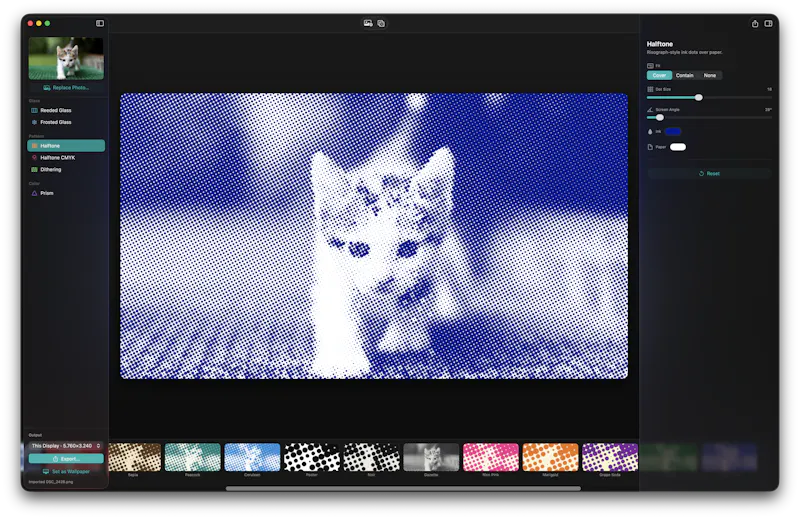Toggle the left sidebar icon
Viewport: 800px width, 519px height.
click(100, 23)
